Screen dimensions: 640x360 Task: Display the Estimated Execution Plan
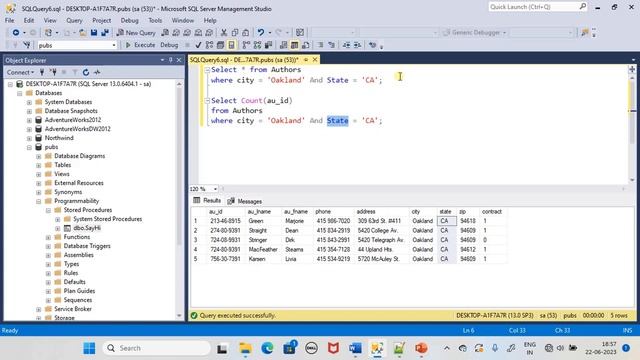209,45
